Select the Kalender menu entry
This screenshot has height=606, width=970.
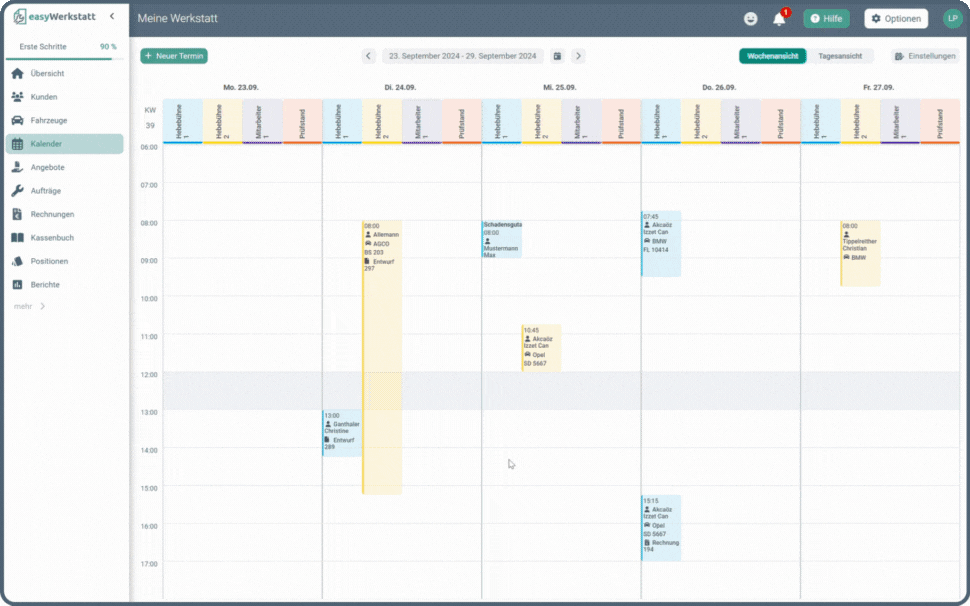tap(46, 143)
